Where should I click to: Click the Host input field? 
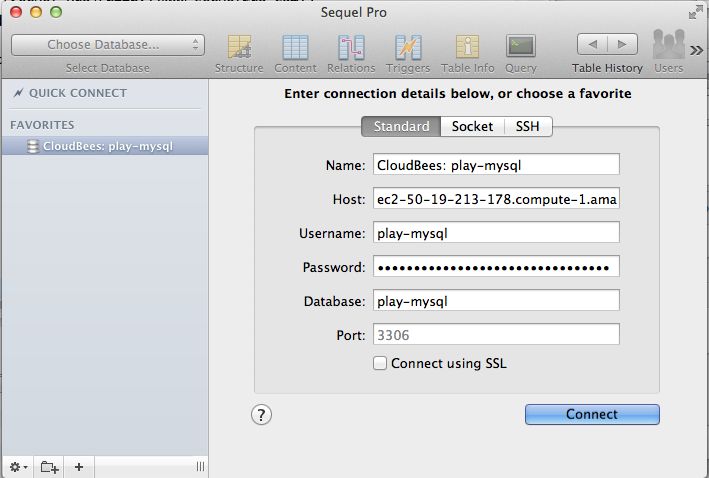coord(496,199)
